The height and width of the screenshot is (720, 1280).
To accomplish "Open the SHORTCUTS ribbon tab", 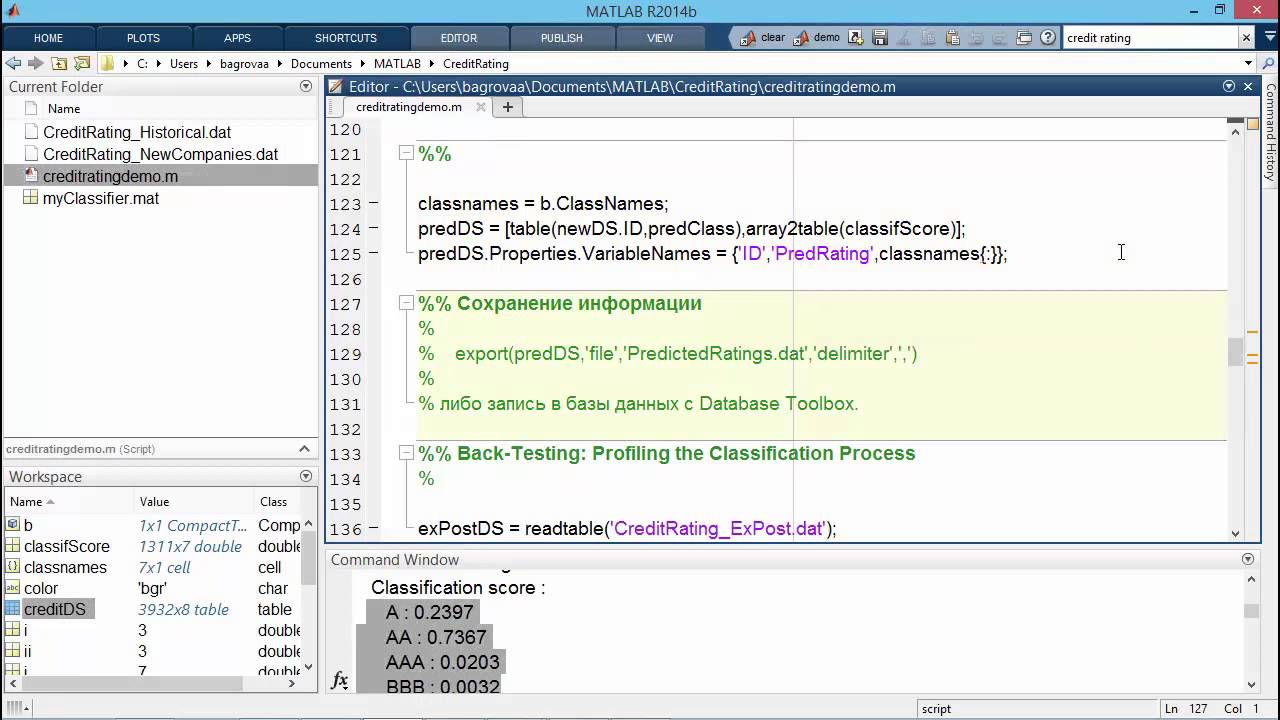I will [346, 38].
